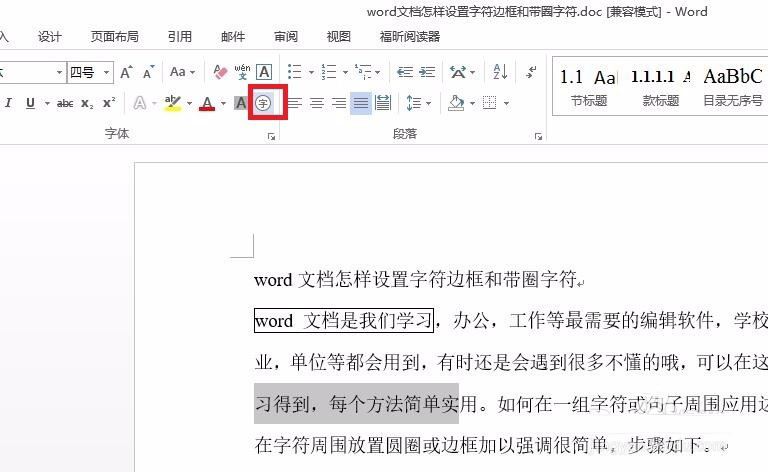
Task: Apply the 节标题 style
Action: (x=589, y=87)
